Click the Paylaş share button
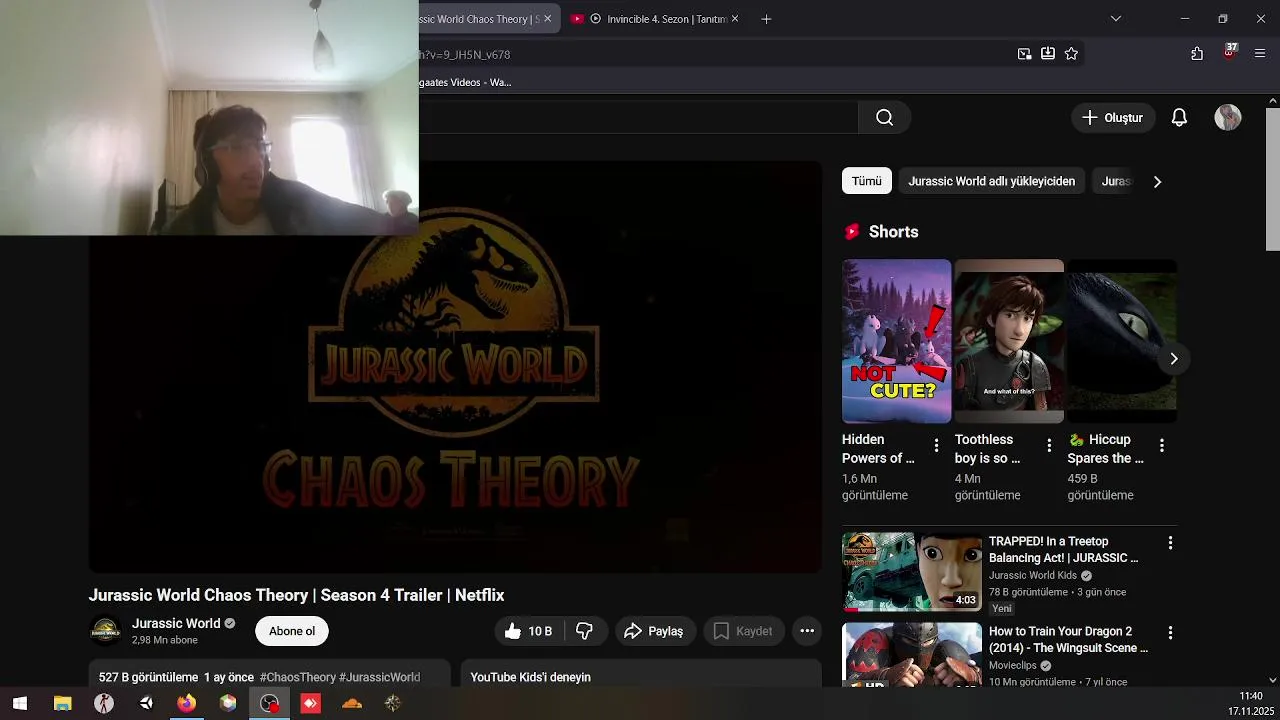This screenshot has width=1280, height=720. pos(653,631)
